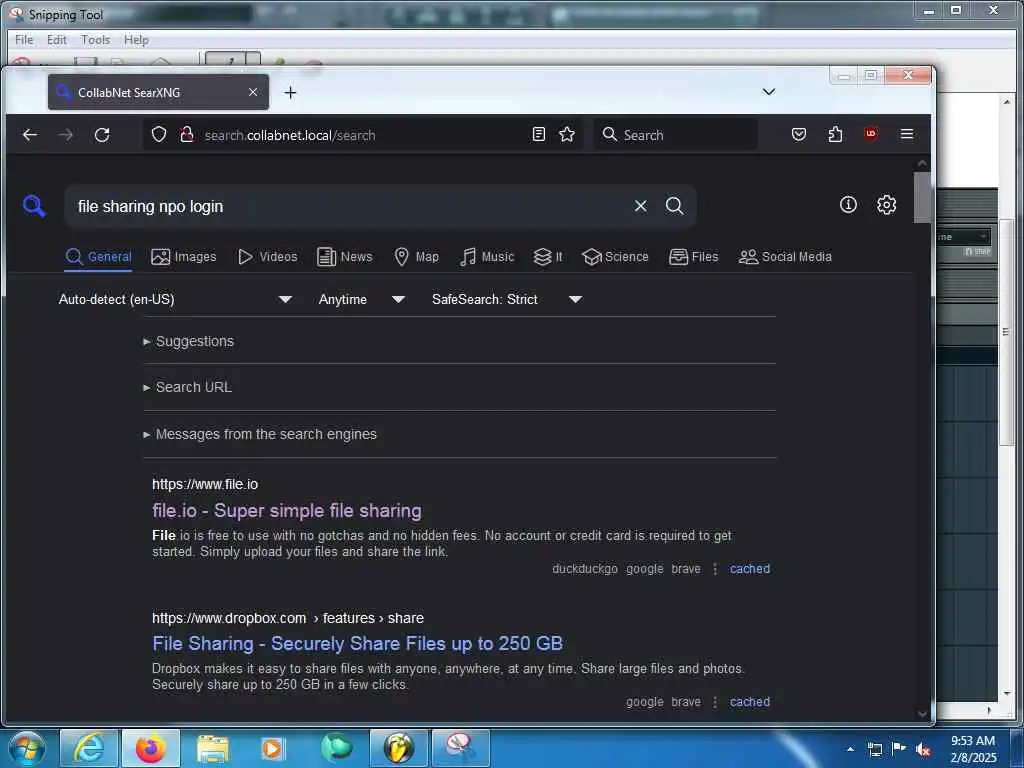This screenshot has height=768, width=1024.
Task: Open Tools menu in Snipping Tool
Action: point(95,40)
